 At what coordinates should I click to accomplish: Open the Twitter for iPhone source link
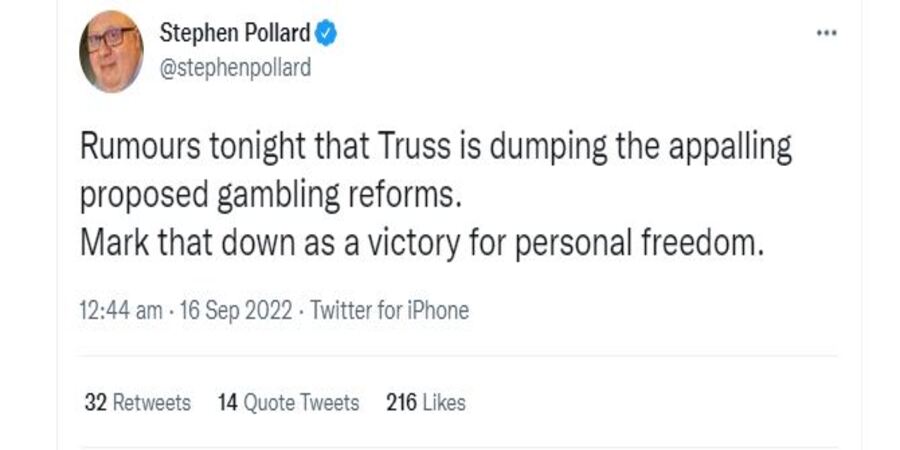389,311
